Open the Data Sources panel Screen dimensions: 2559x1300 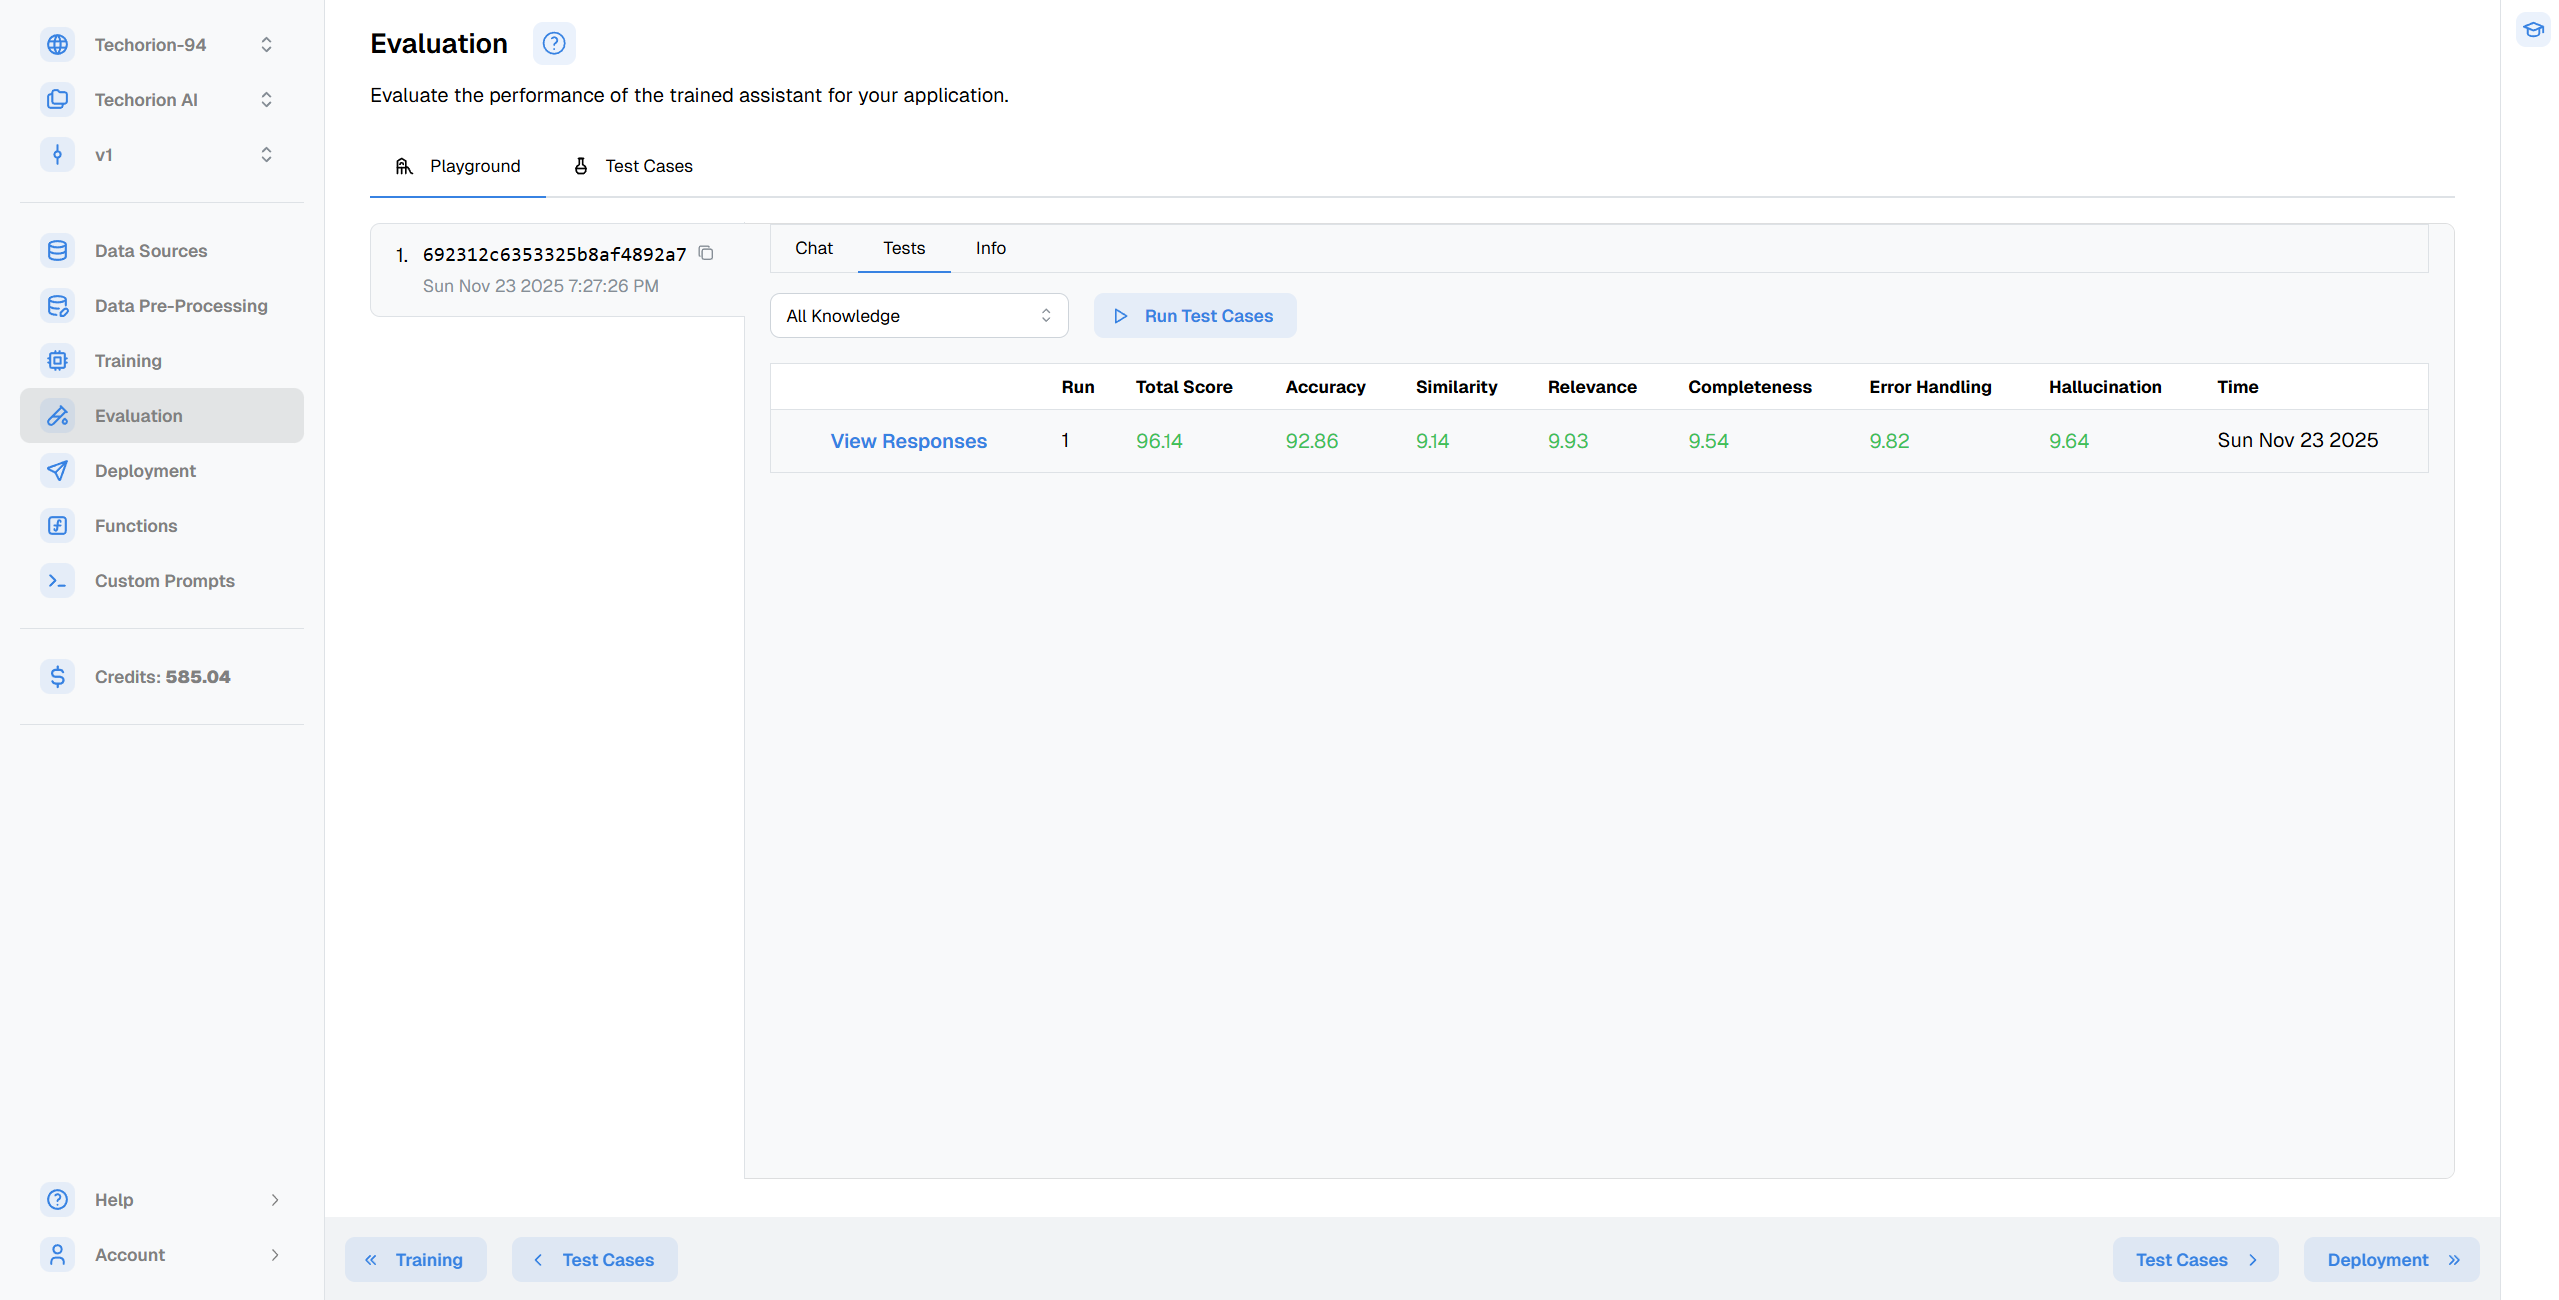(57, 250)
